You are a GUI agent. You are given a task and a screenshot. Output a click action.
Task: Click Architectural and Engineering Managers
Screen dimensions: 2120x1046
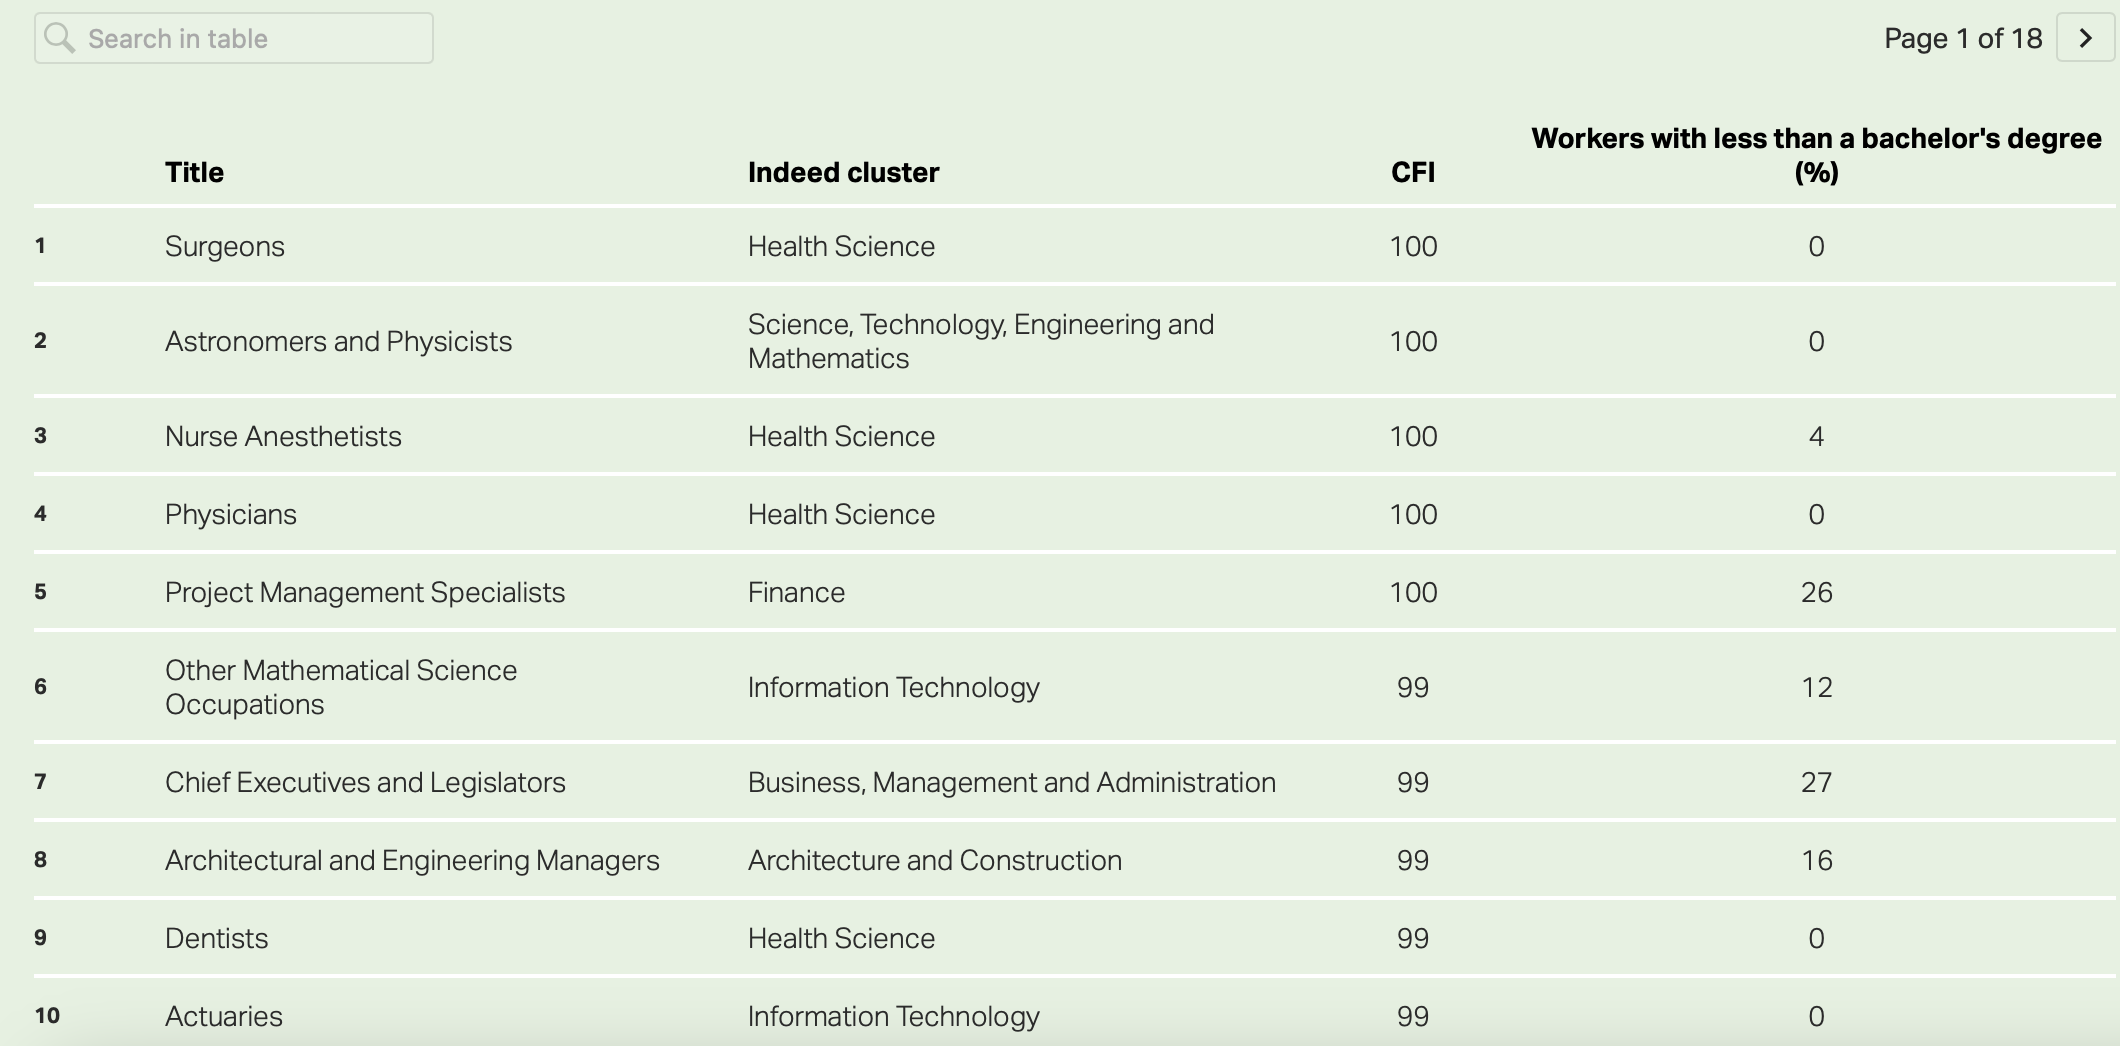pos(412,860)
